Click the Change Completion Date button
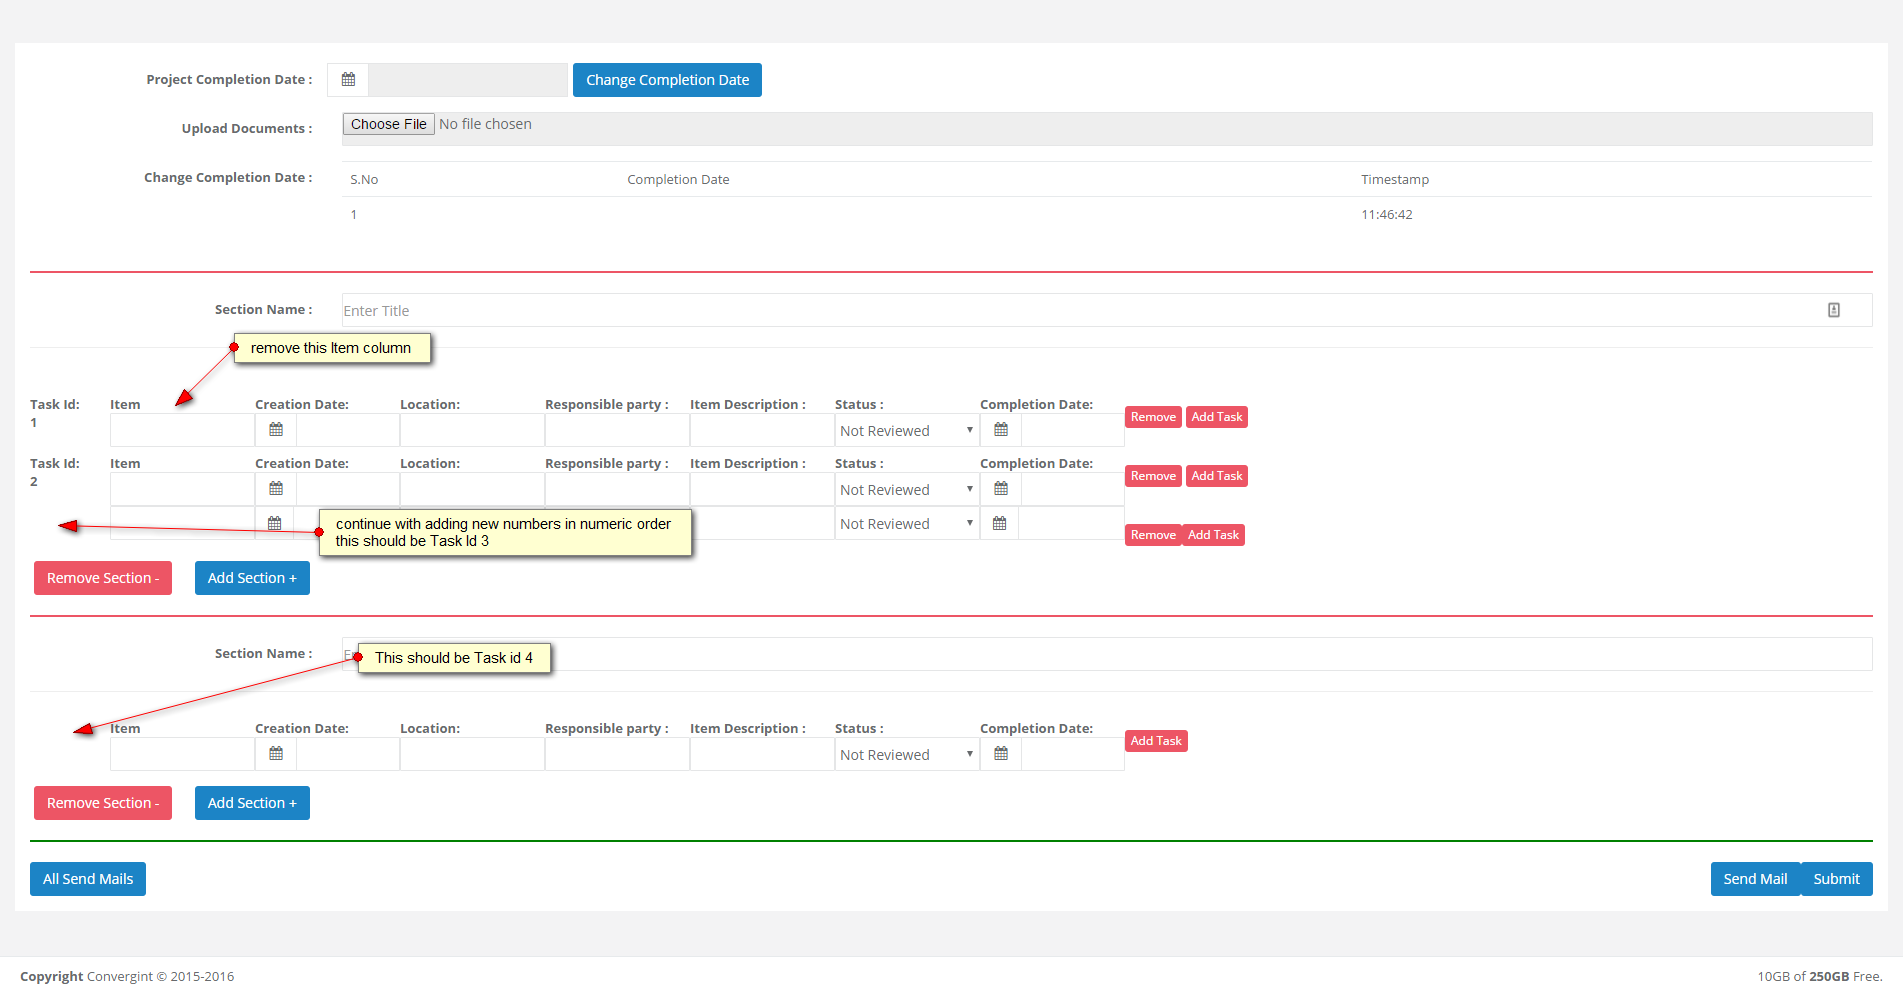Screen dimensions: 1903x995 click(x=667, y=80)
